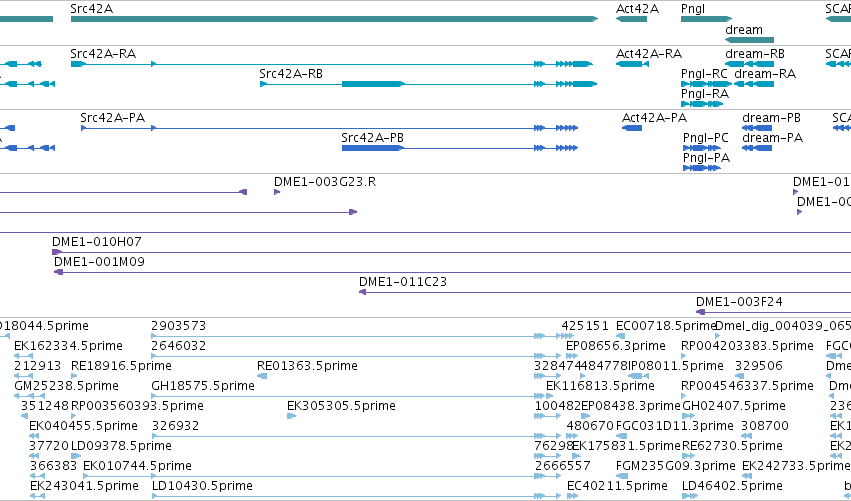Select the 212913 EST label
851x501 pixels.
point(37,366)
